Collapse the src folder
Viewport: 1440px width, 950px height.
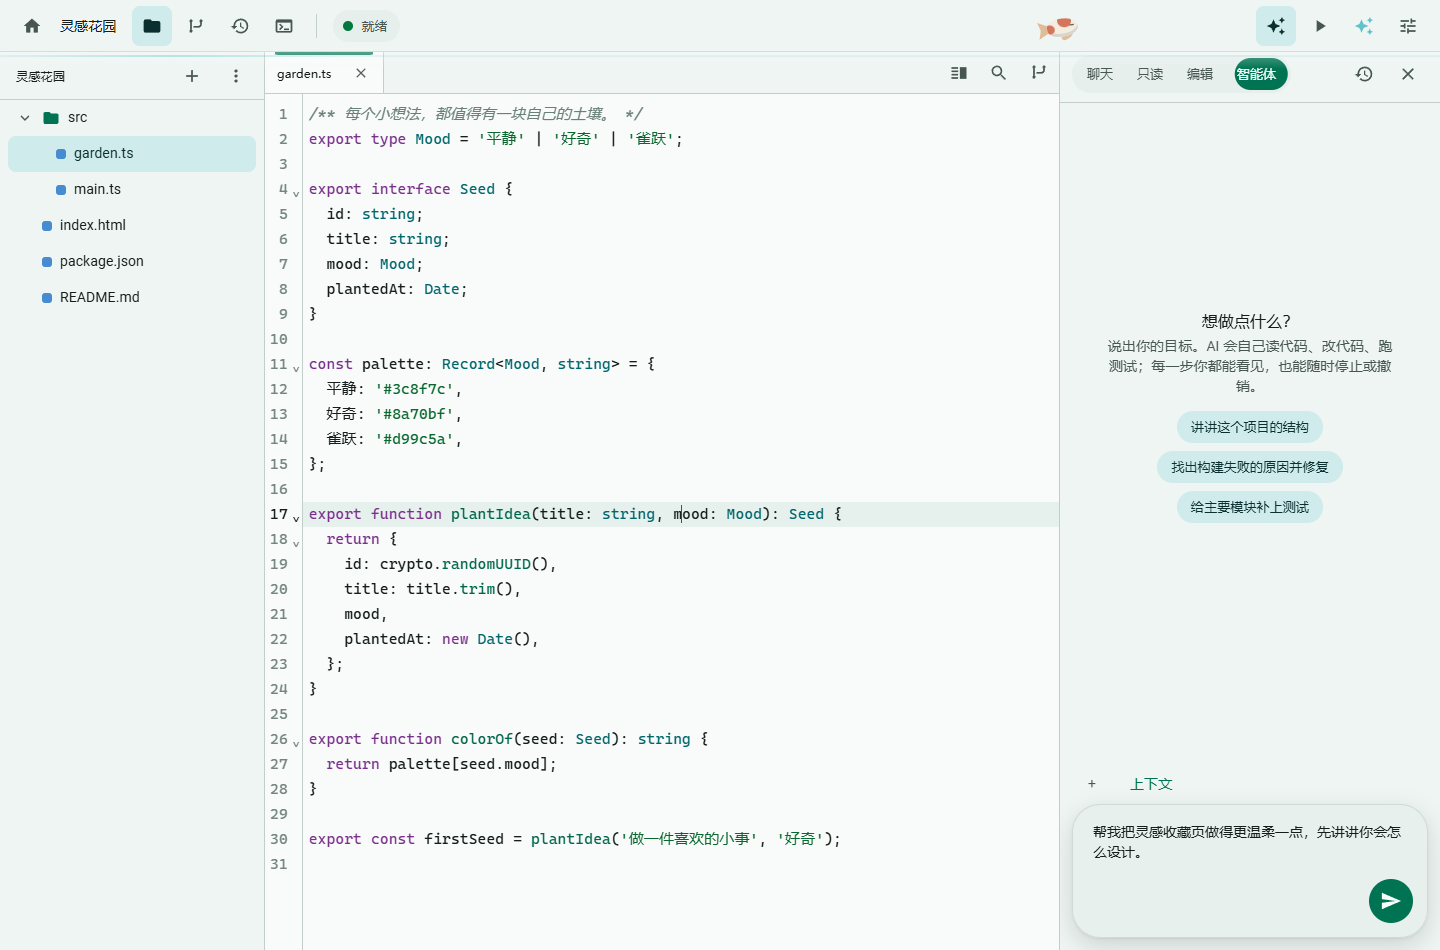point(25,118)
